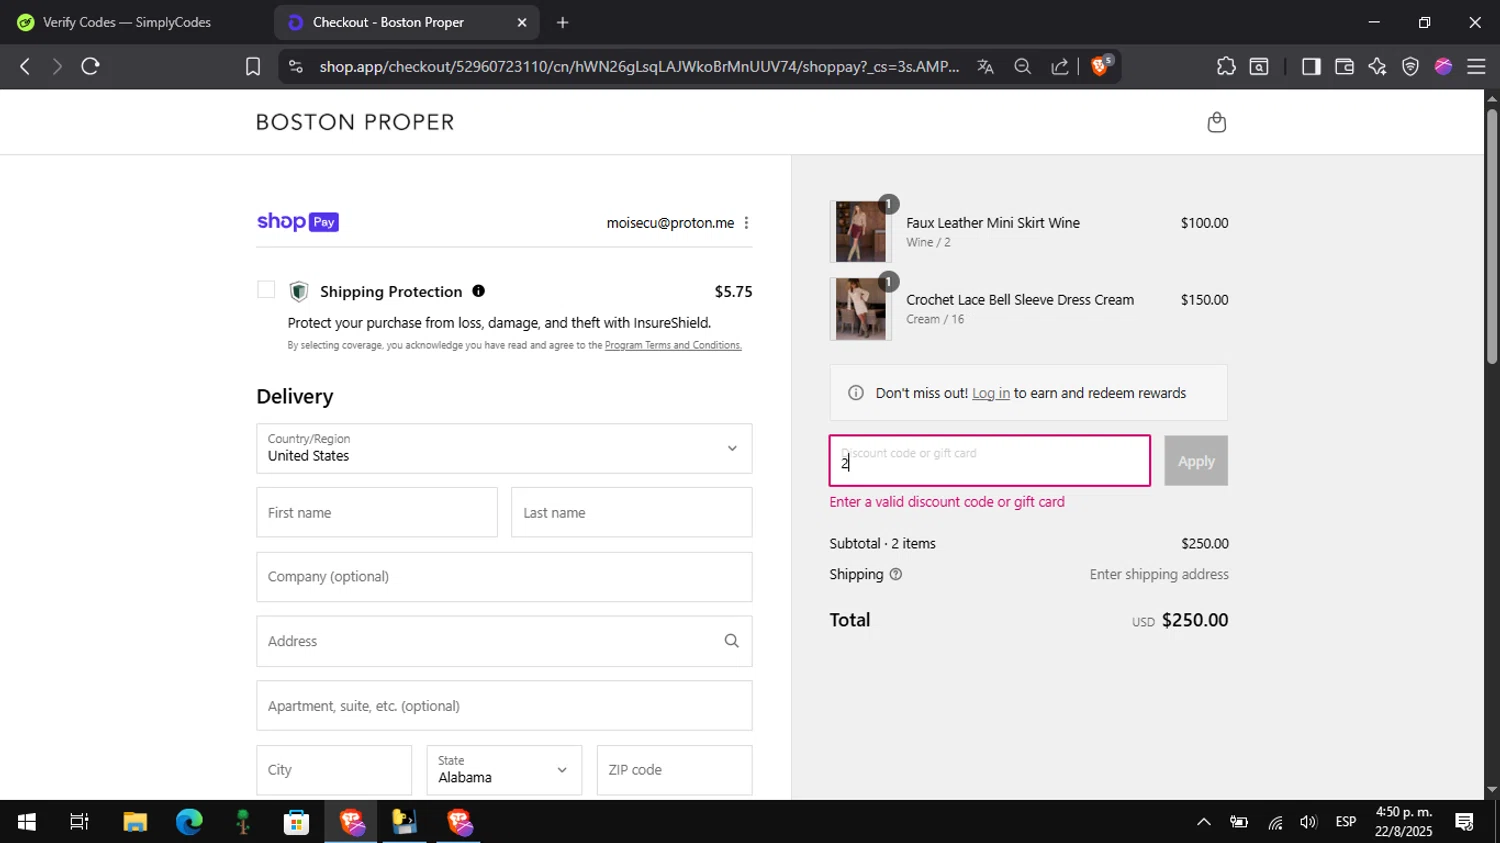Viewport: 1500px width, 843px height.
Task: Toggle the browser sidebar panel
Action: [x=1311, y=66]
